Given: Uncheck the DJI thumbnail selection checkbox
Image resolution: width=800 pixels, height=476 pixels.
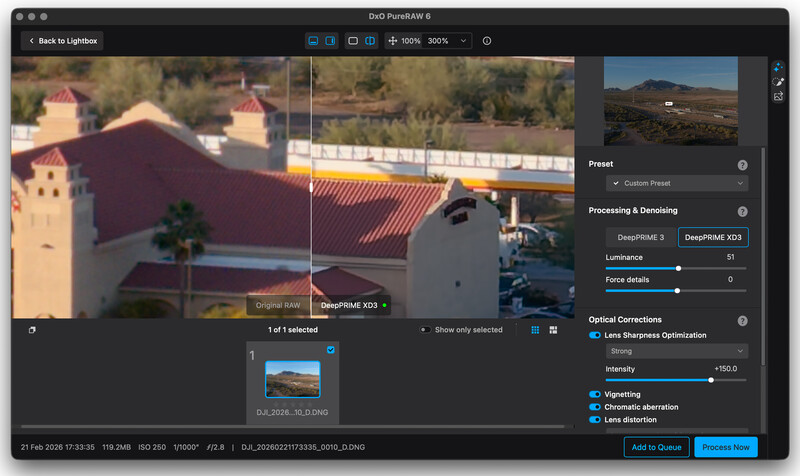Looking at the screenshot, I should pos(331,349).
